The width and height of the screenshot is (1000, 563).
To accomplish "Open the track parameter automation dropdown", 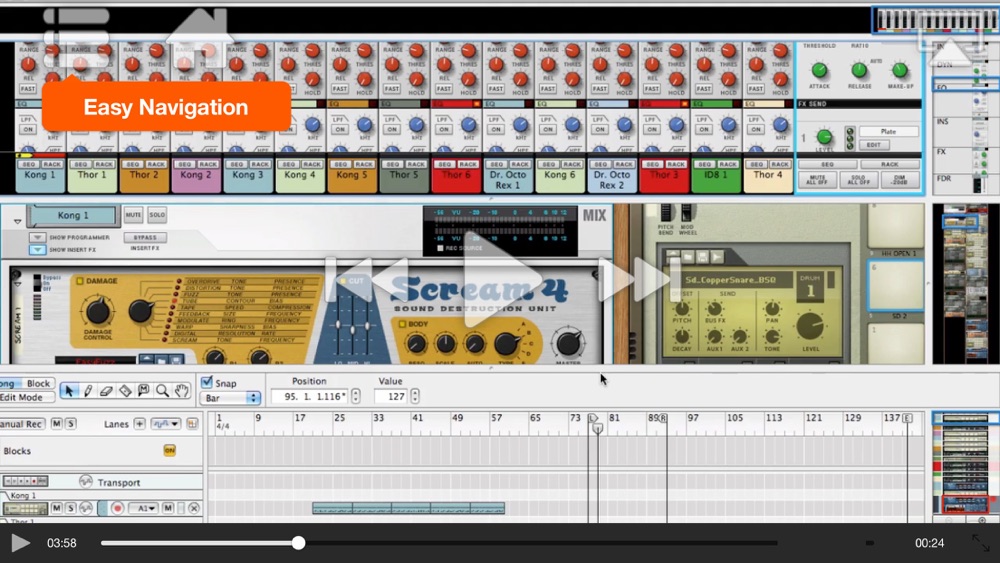I will (x=166, y=423).
